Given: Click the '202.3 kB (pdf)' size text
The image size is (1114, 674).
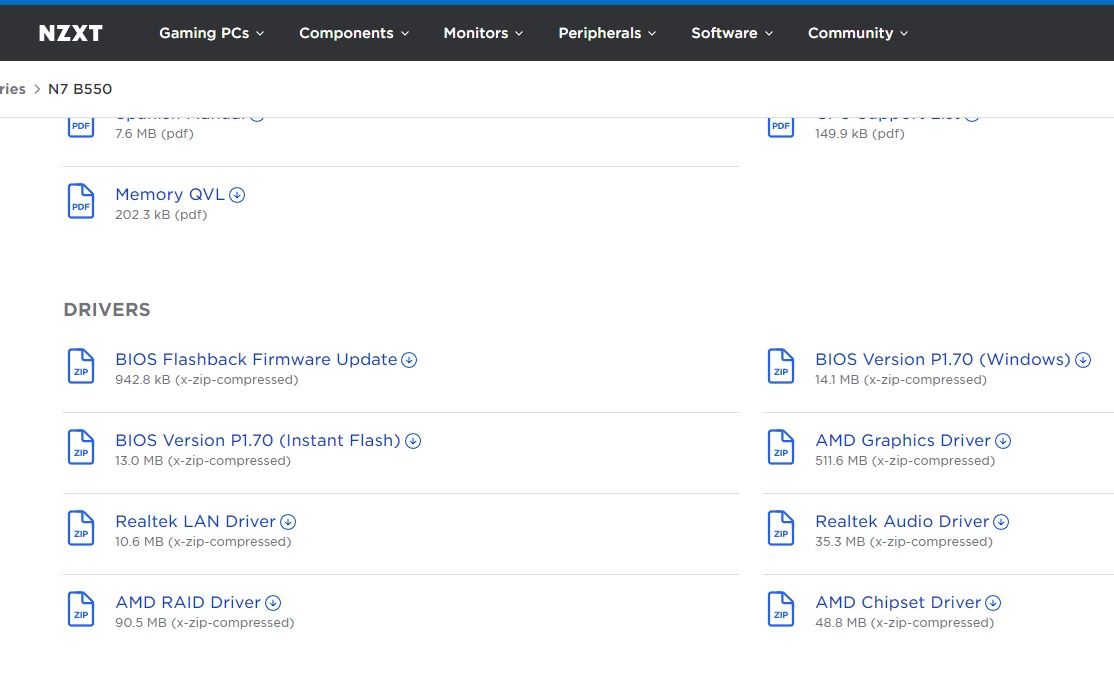Looking at the screenshot, I should [x=161, y=215].
